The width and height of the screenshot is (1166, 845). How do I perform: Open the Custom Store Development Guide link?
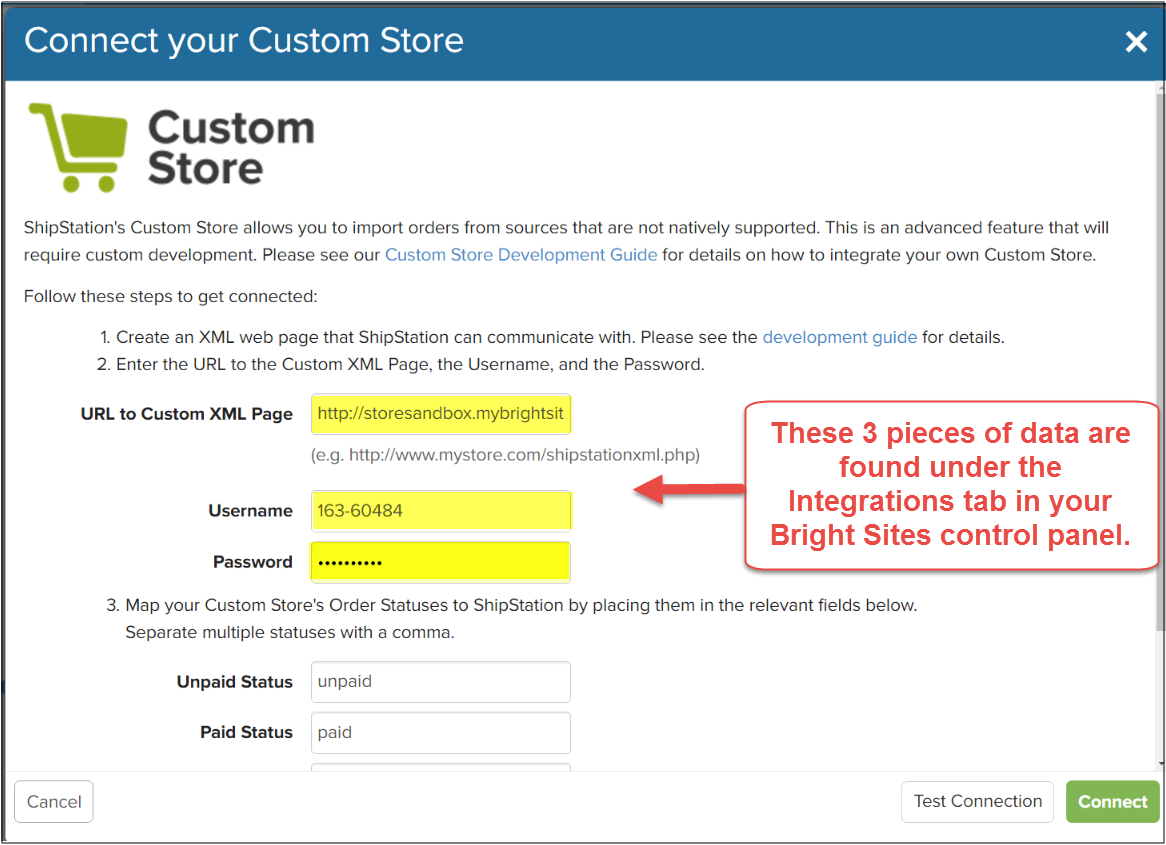521,254
